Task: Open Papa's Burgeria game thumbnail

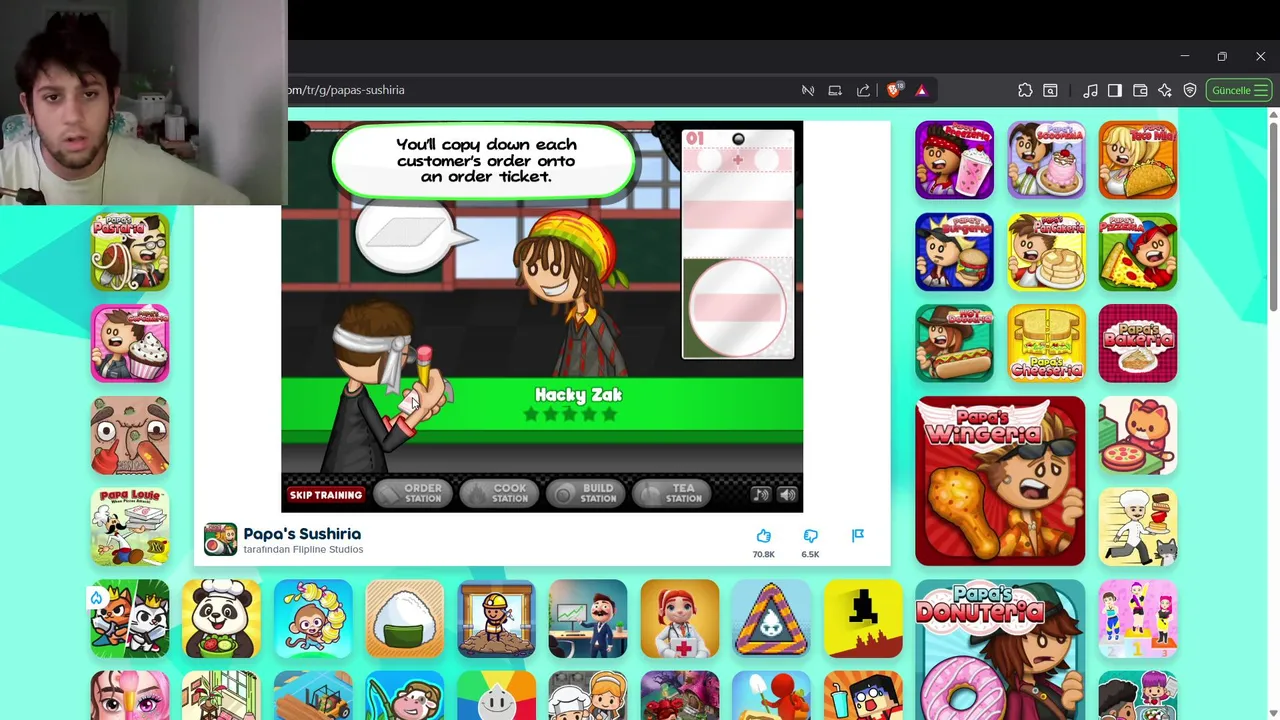Action: 954,252
